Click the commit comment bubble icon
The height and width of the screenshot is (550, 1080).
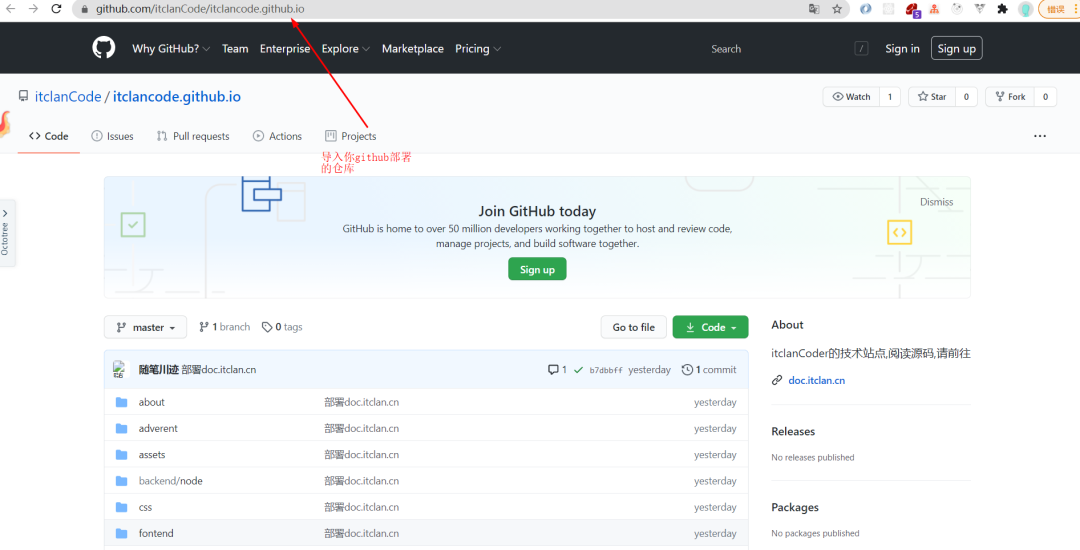click(x=552, y=370)
